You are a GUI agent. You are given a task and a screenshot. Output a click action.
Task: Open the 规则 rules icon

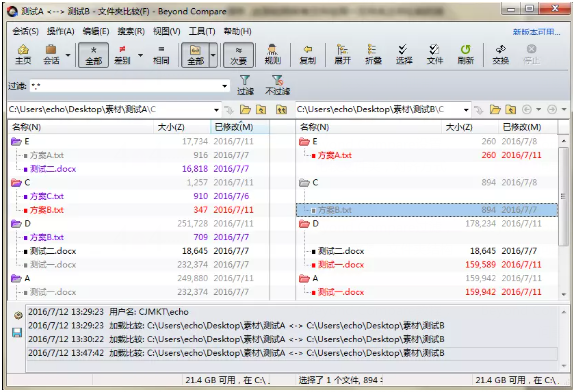272,54
